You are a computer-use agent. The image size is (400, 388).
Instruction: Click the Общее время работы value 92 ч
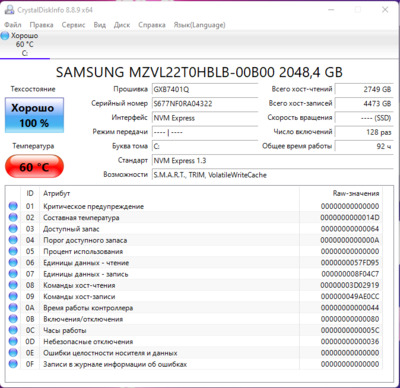[364, 146]
